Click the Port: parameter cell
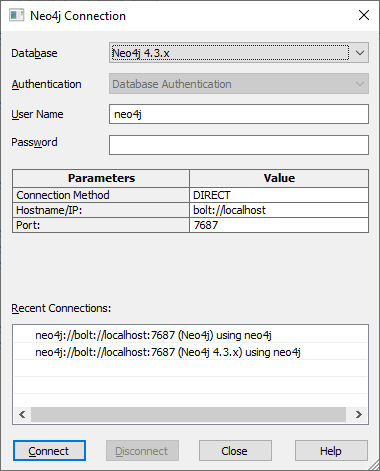 (x=101, y=225)
